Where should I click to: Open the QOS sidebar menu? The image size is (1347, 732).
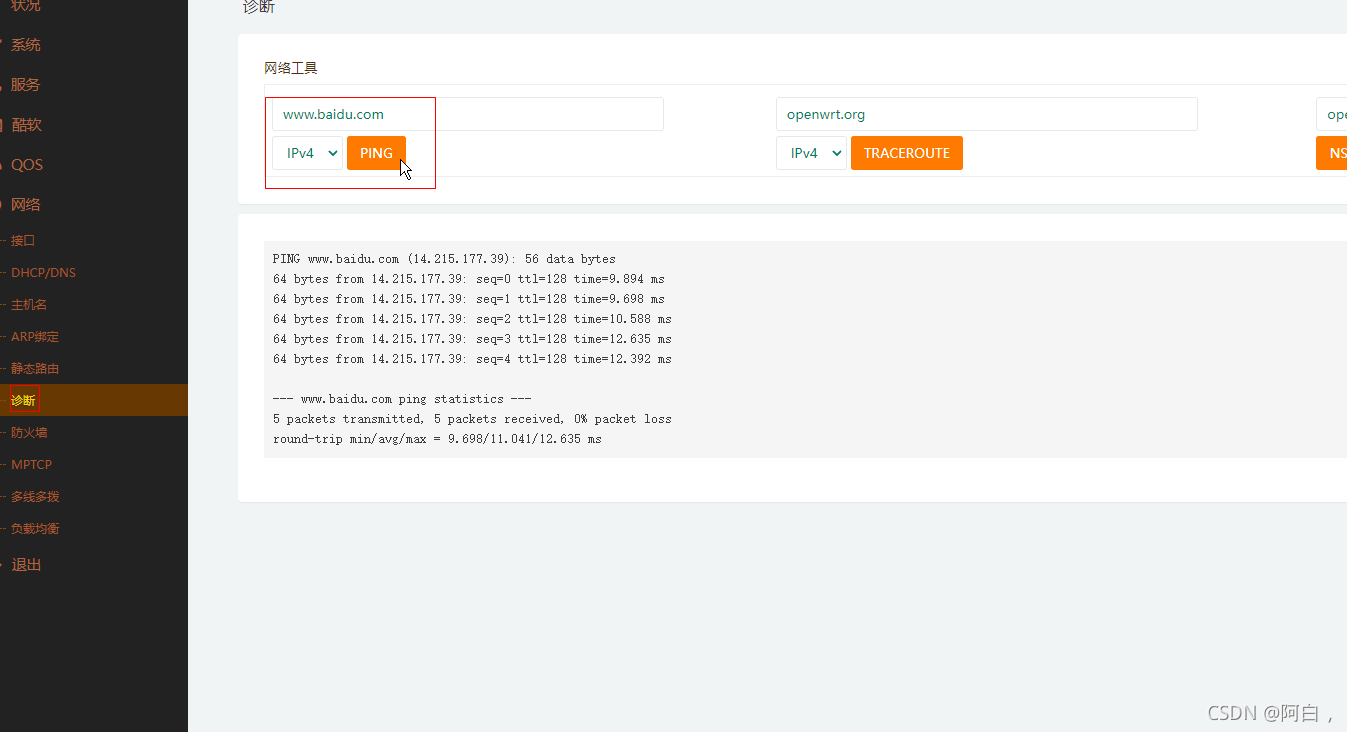[x=27, y=165]
